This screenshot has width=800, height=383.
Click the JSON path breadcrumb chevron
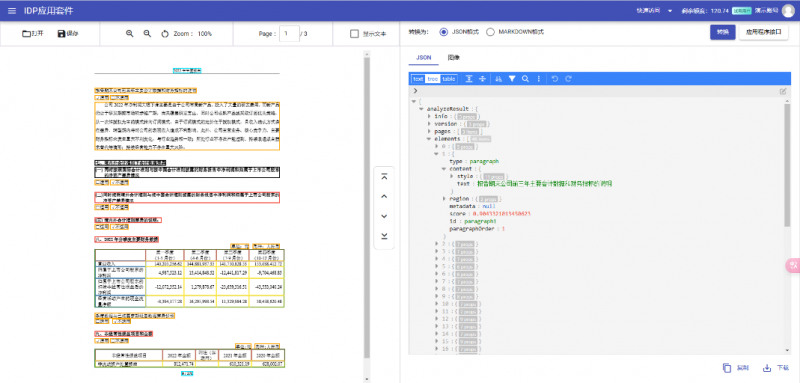416,91
